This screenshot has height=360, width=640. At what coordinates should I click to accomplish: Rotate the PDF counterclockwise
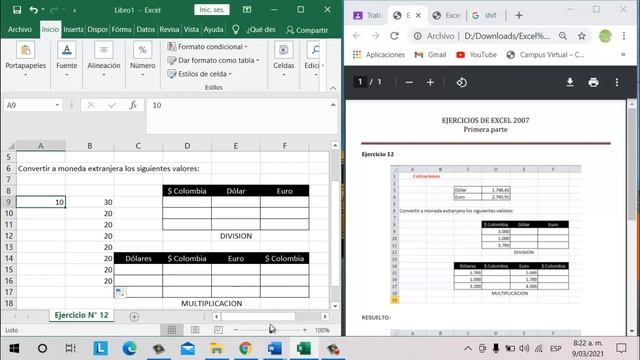(x=462, y=82)
